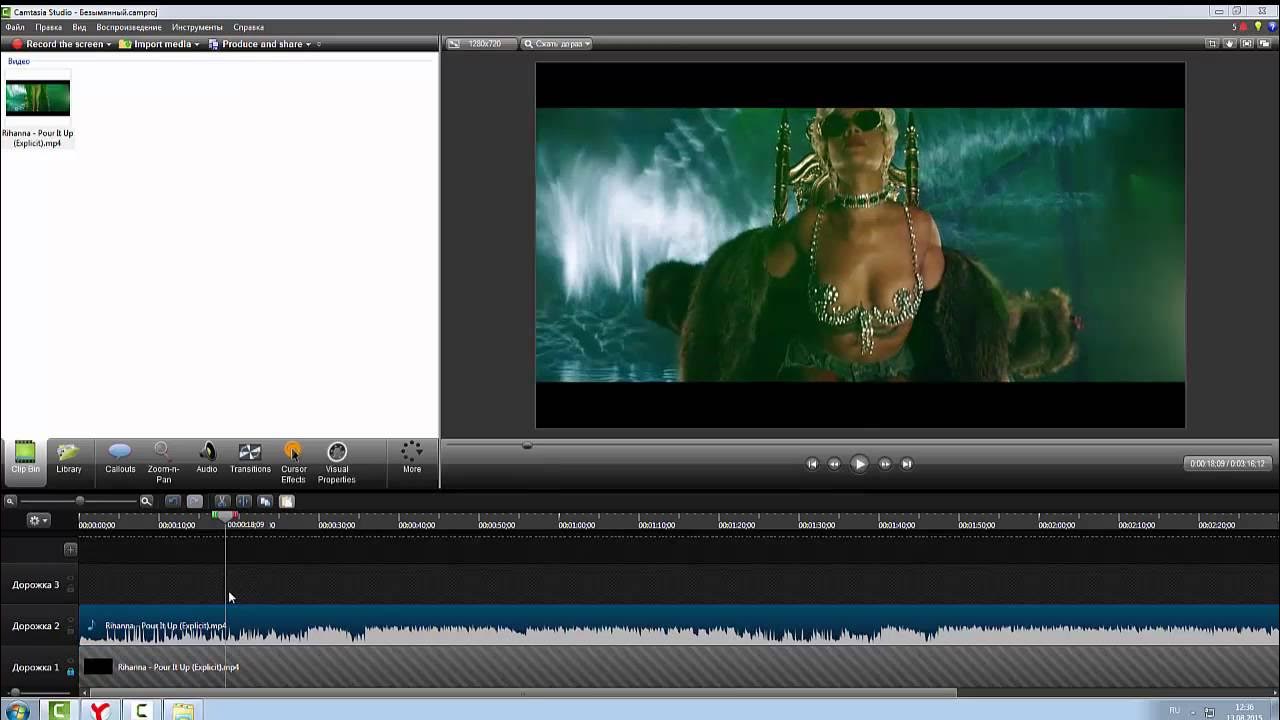Image resolution: width=1280 pixels, height=720 pixels.
Task: Open the Transitions tool
Action: coord(250,459)
